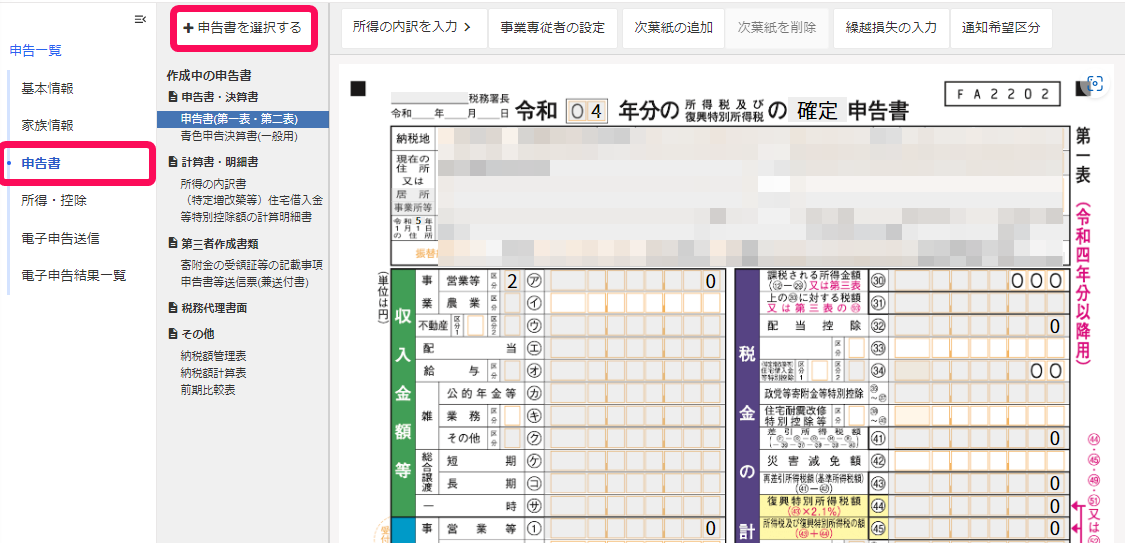Click 申告書を選択する plus button
This screenshot has width=1125, height=543.
[243, 28]
